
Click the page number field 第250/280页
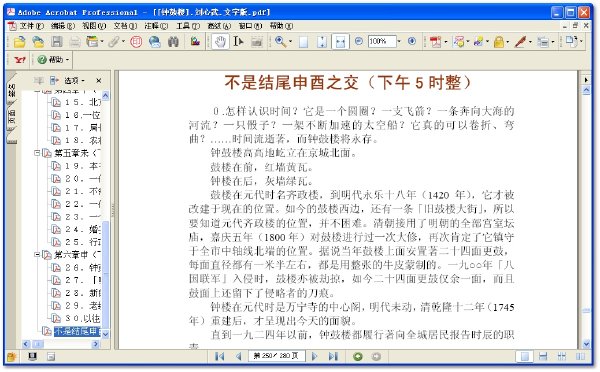pyautogui.click(x=276, y=356)
